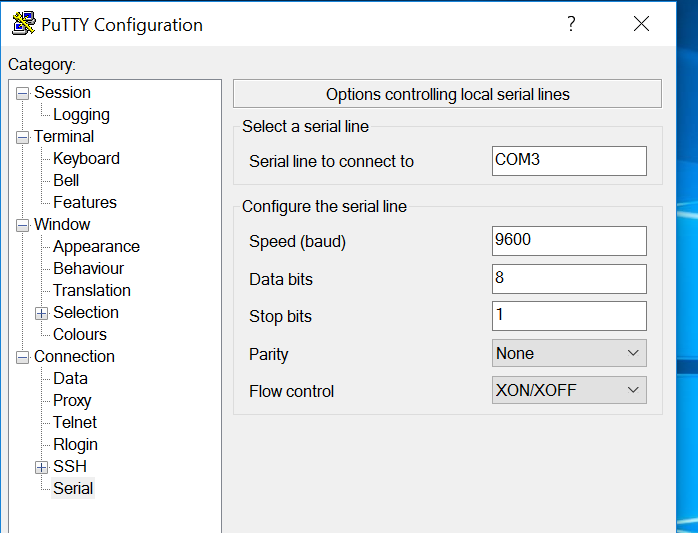Focus the Data bits text box

point(569,278)
